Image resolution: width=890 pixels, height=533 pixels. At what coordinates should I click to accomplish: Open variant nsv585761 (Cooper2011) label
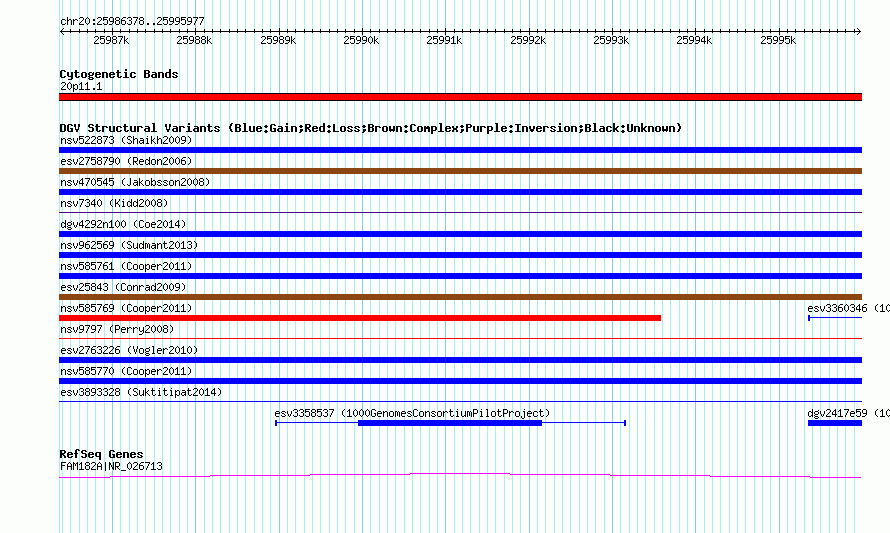tap(126, 266)
